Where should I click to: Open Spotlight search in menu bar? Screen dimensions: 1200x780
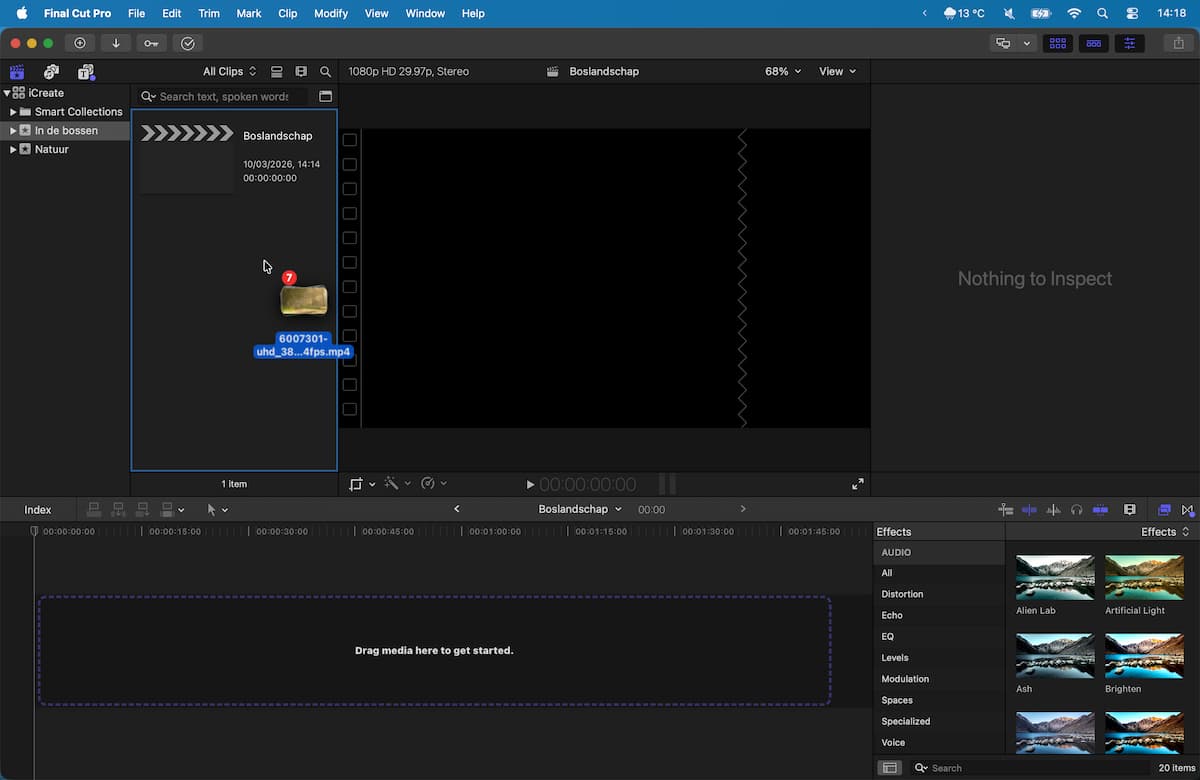click(x=1103, y=13)
